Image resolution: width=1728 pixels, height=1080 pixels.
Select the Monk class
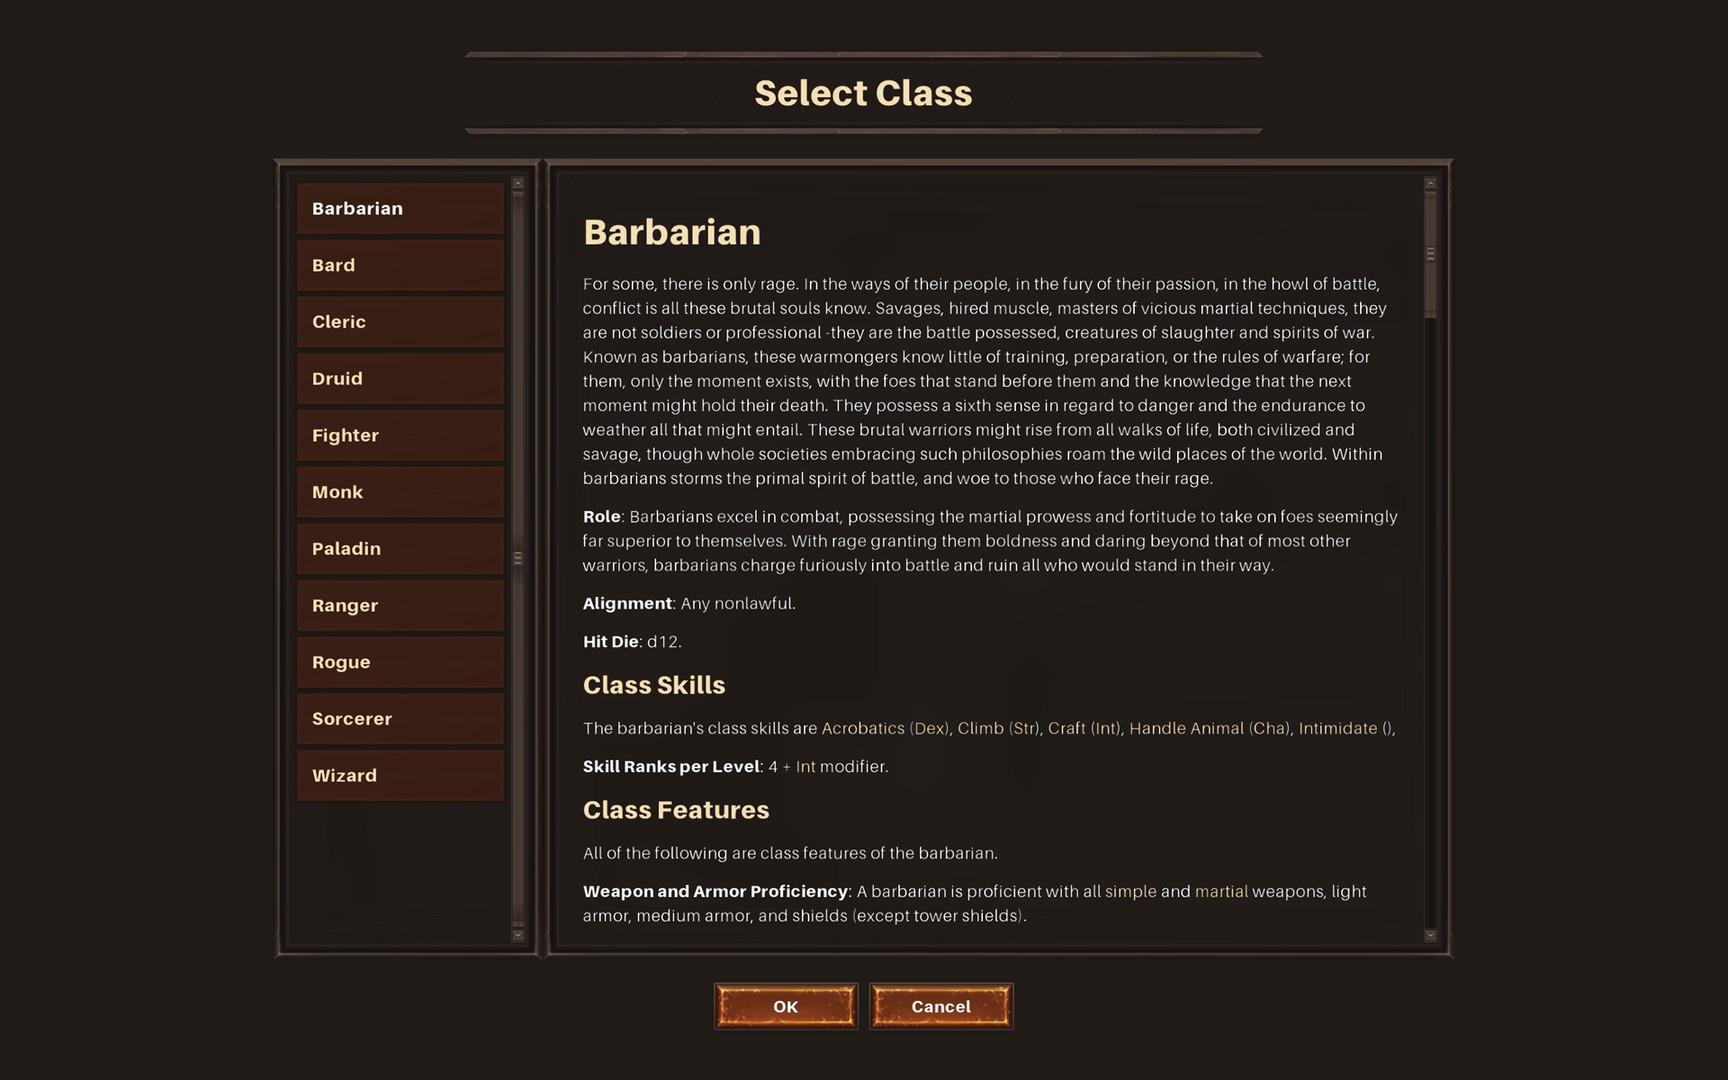399,491
